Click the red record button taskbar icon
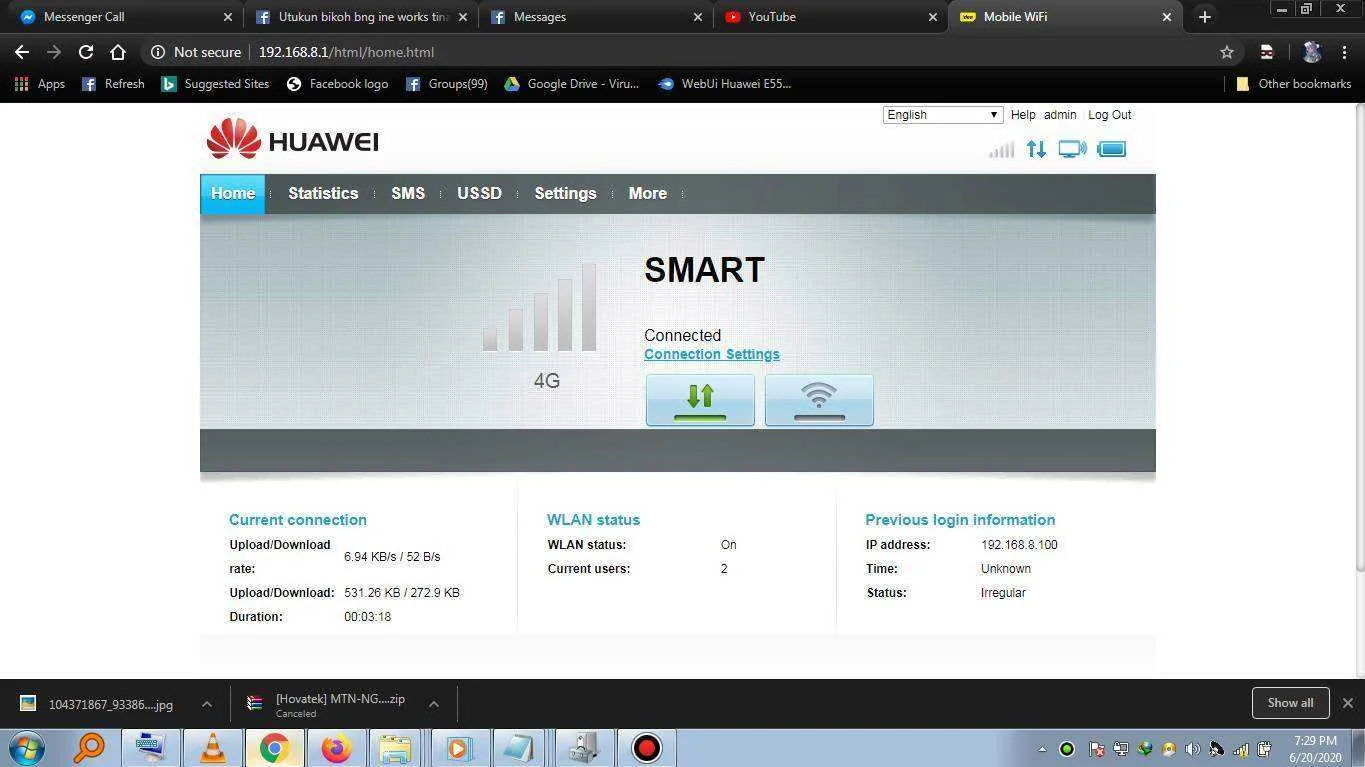The height and width of the screenshot is (767, 1365). (646, 748)
